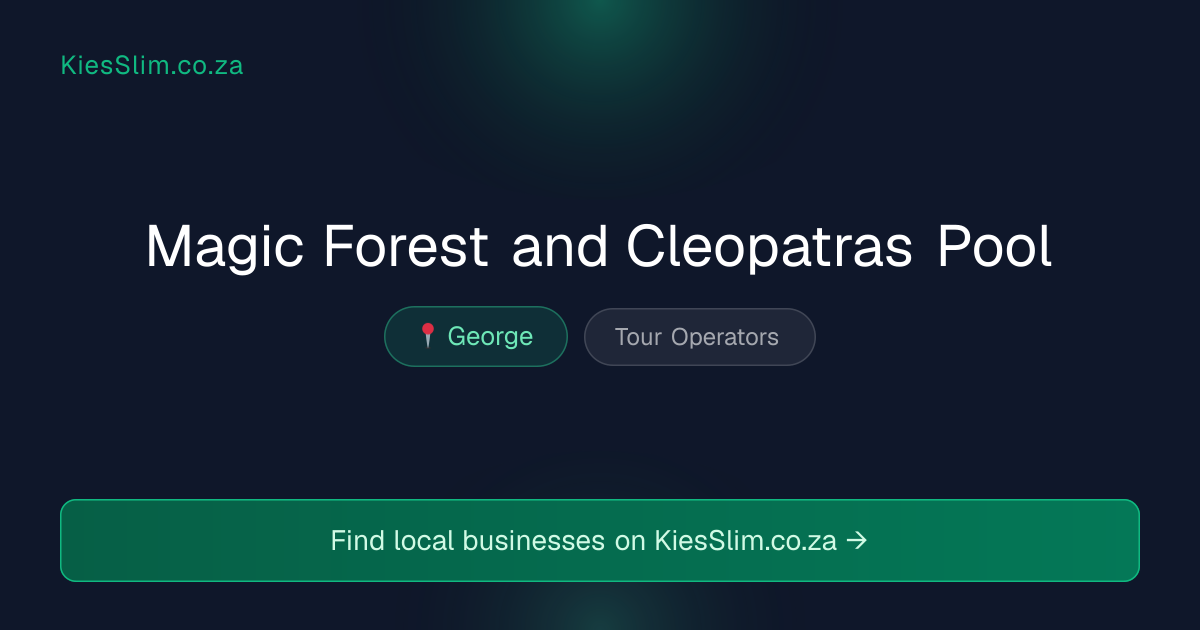Click the red location pin icon
The image size is (1200, 630).
click(x=427, y=336)
